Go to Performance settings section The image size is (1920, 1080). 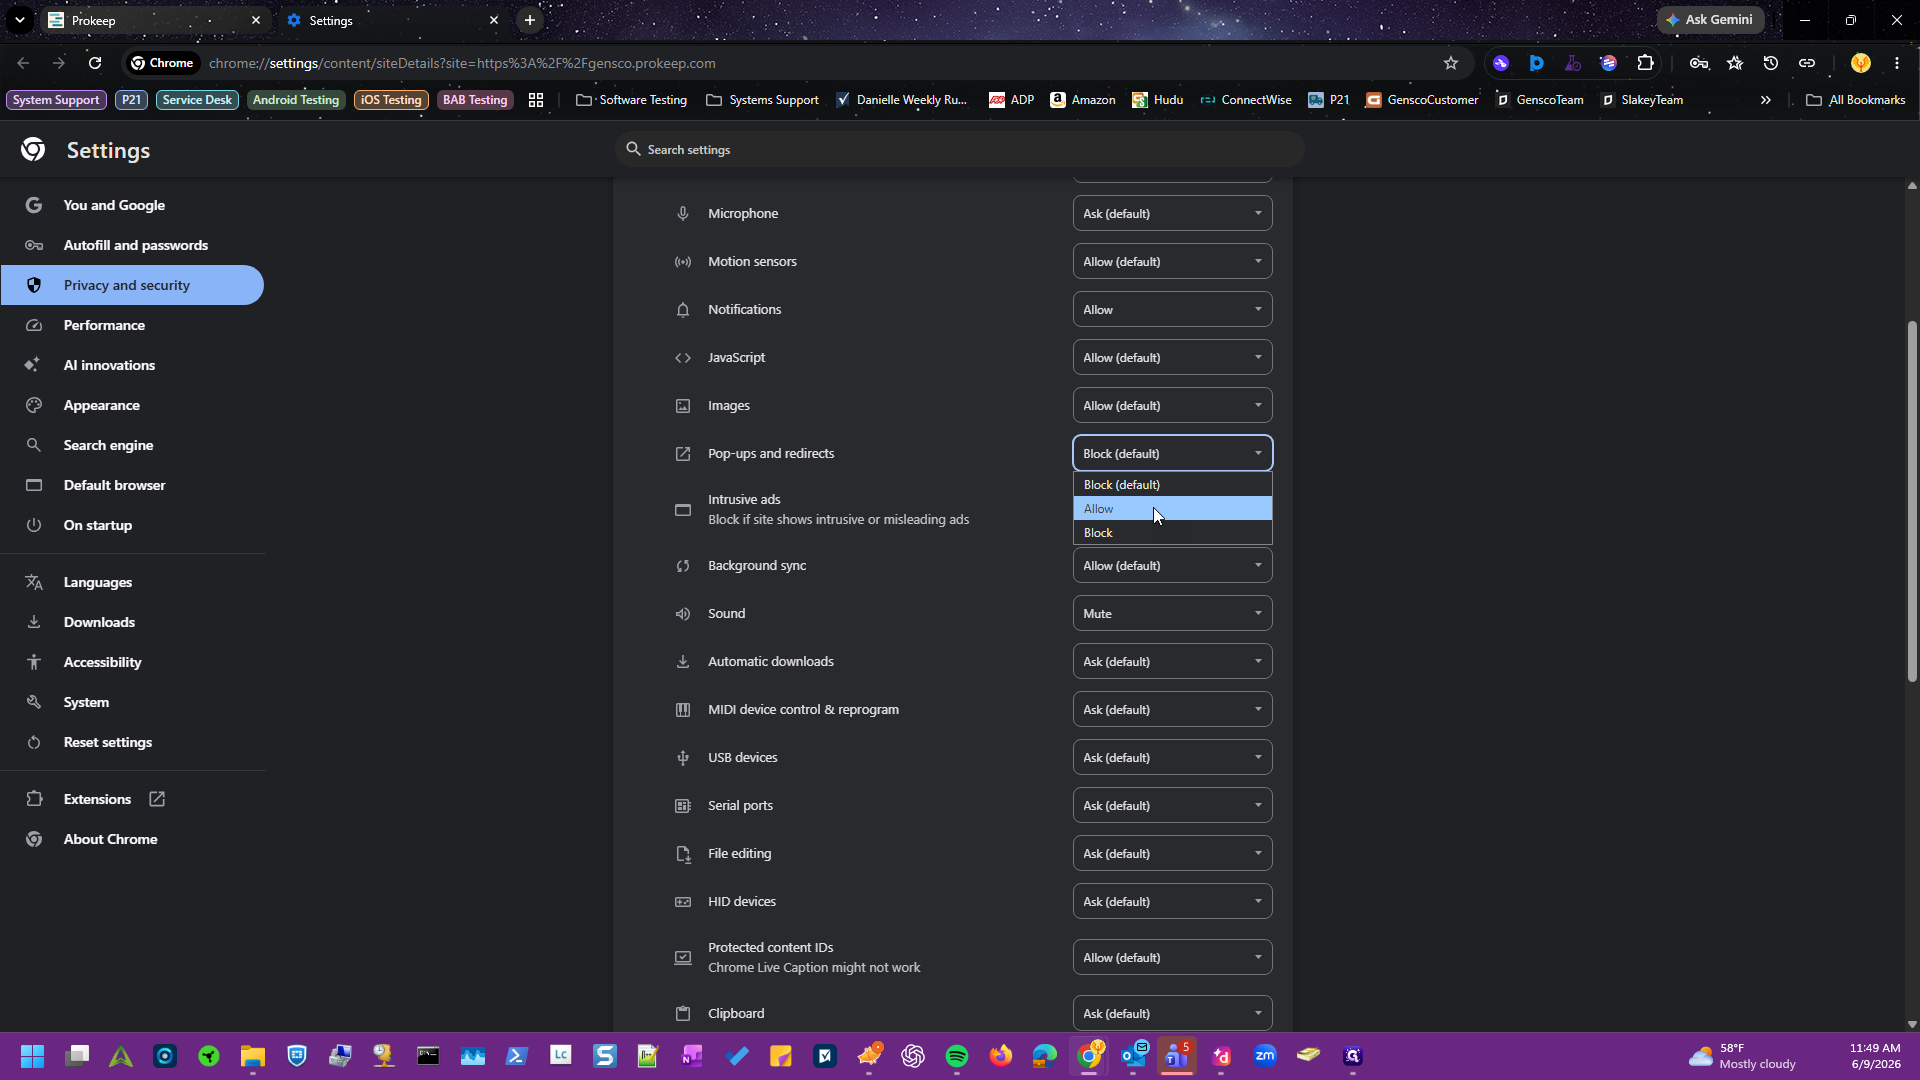coord(132,325)
